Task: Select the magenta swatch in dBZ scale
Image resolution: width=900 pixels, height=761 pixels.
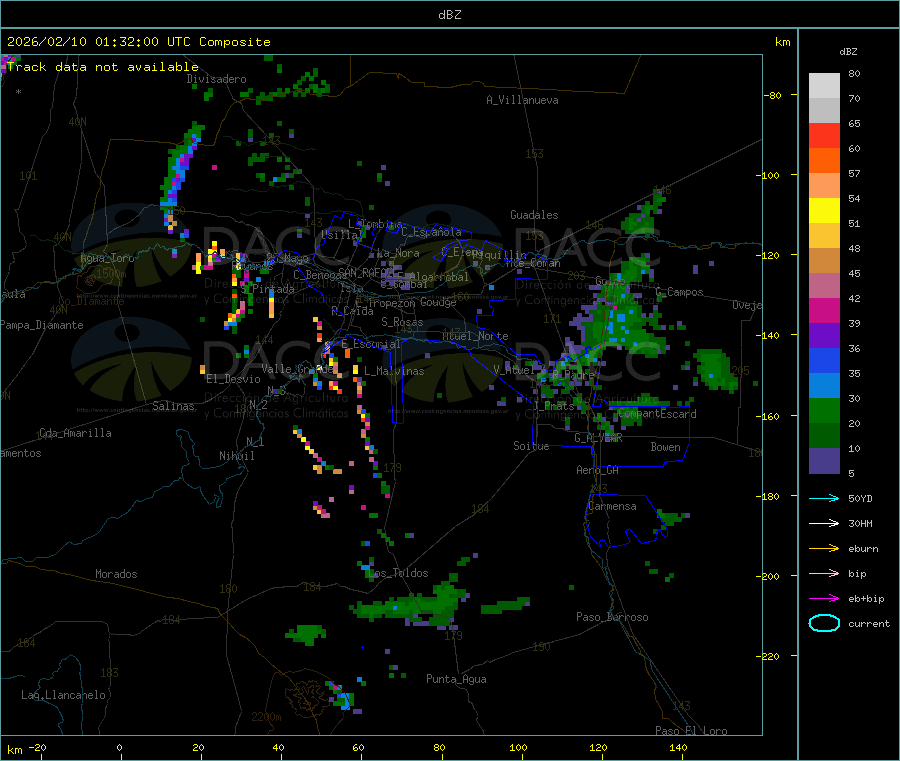Action: click(x=824, y=310)
